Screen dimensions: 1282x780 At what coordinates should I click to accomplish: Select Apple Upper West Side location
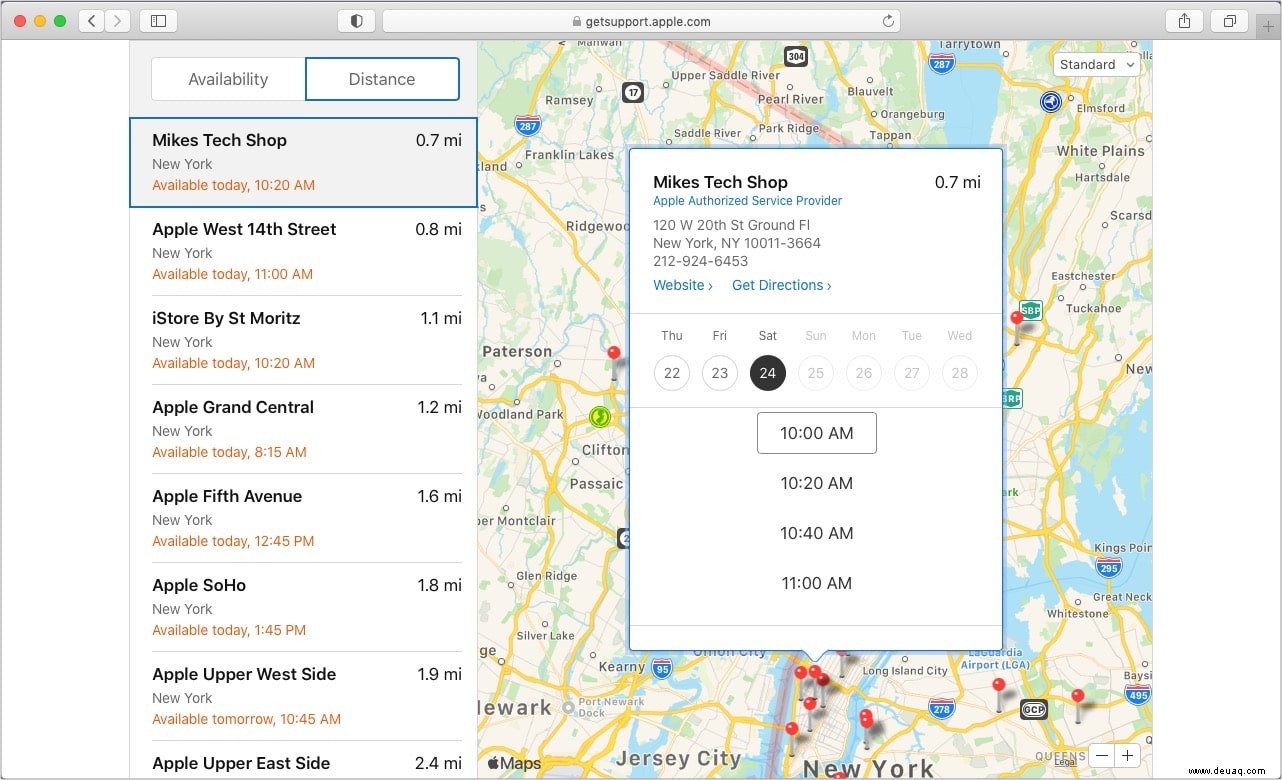coord(304,696)
